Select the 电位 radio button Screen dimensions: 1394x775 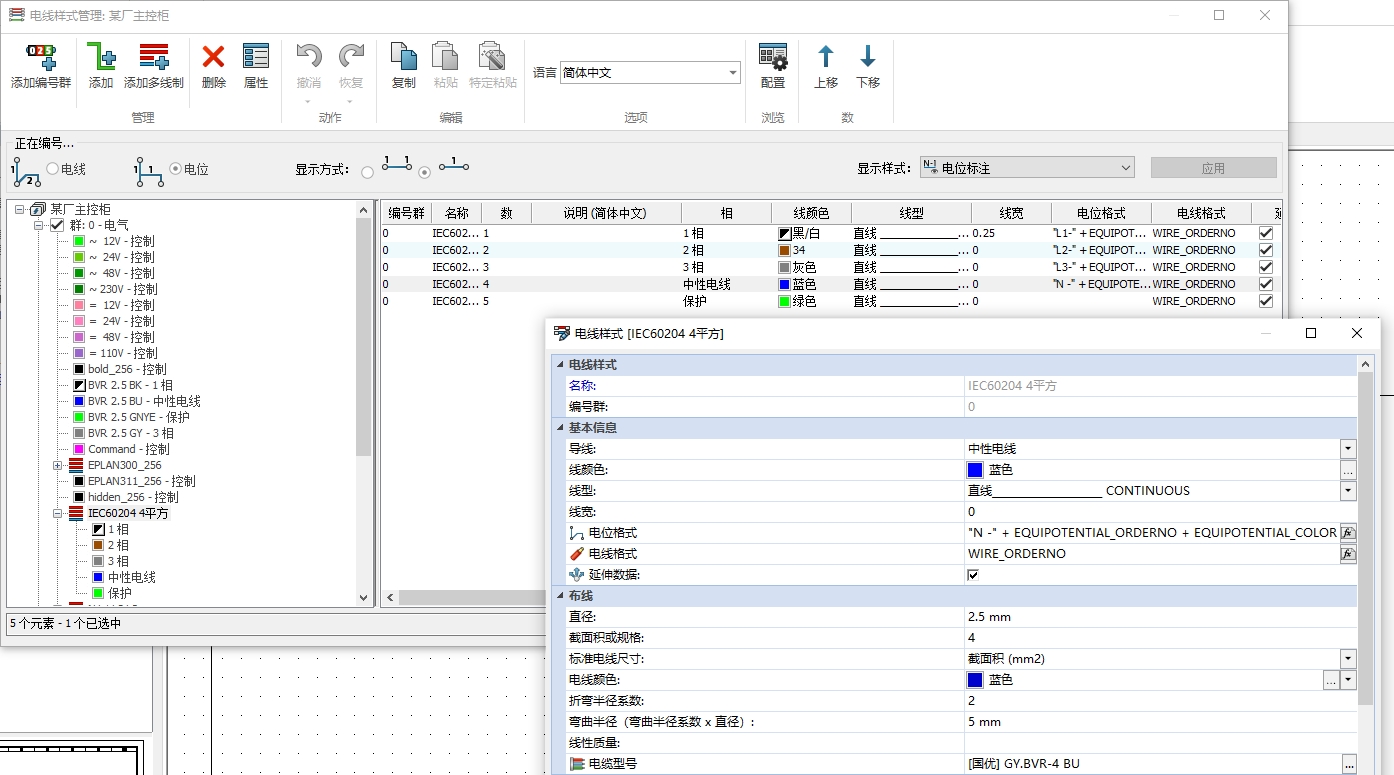[176, 169]
